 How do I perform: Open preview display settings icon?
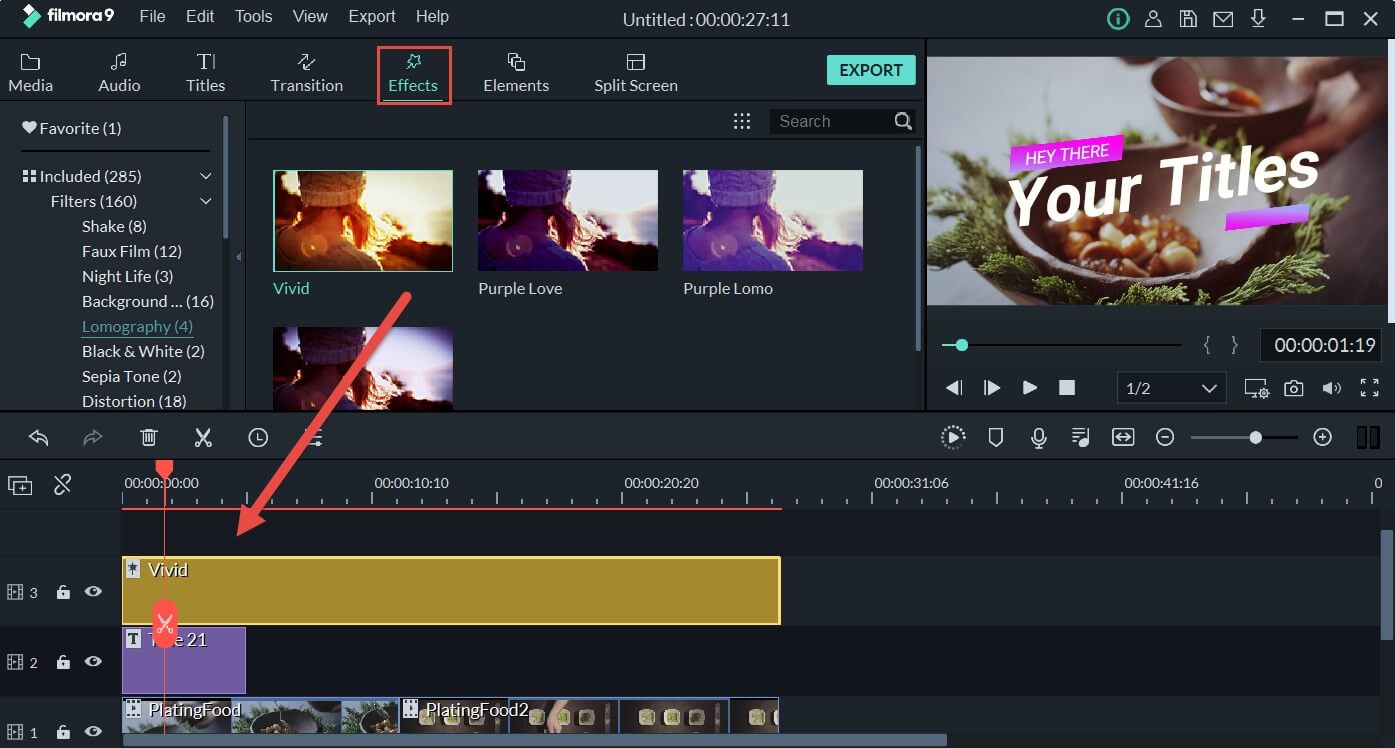pyautogui.click(x=1257, y=388)
